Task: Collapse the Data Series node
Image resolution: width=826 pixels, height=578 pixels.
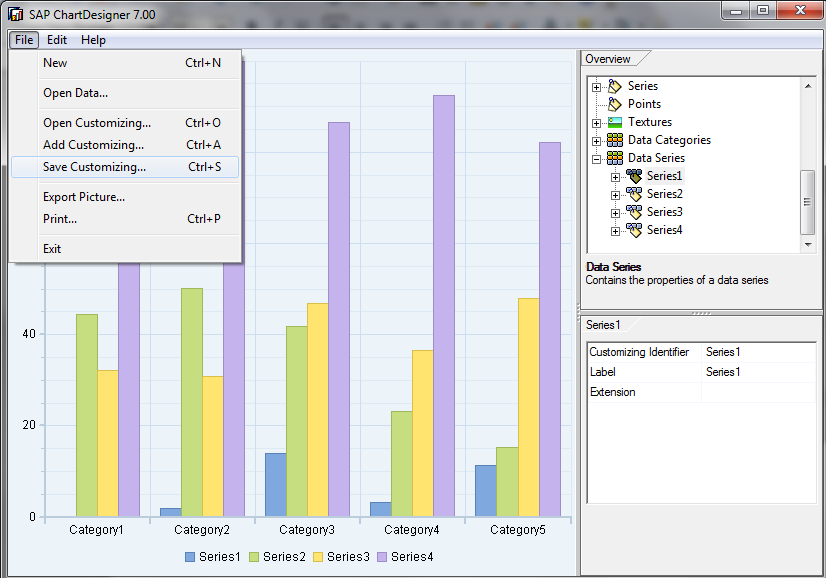Action: coord(596,159)
